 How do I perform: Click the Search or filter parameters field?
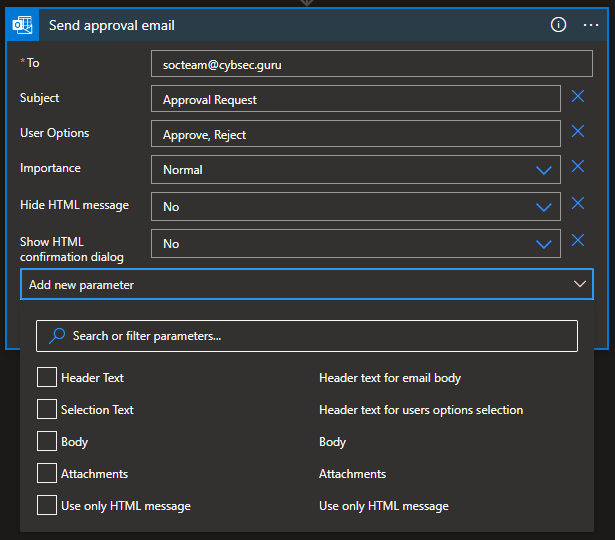tap(307, 336)
